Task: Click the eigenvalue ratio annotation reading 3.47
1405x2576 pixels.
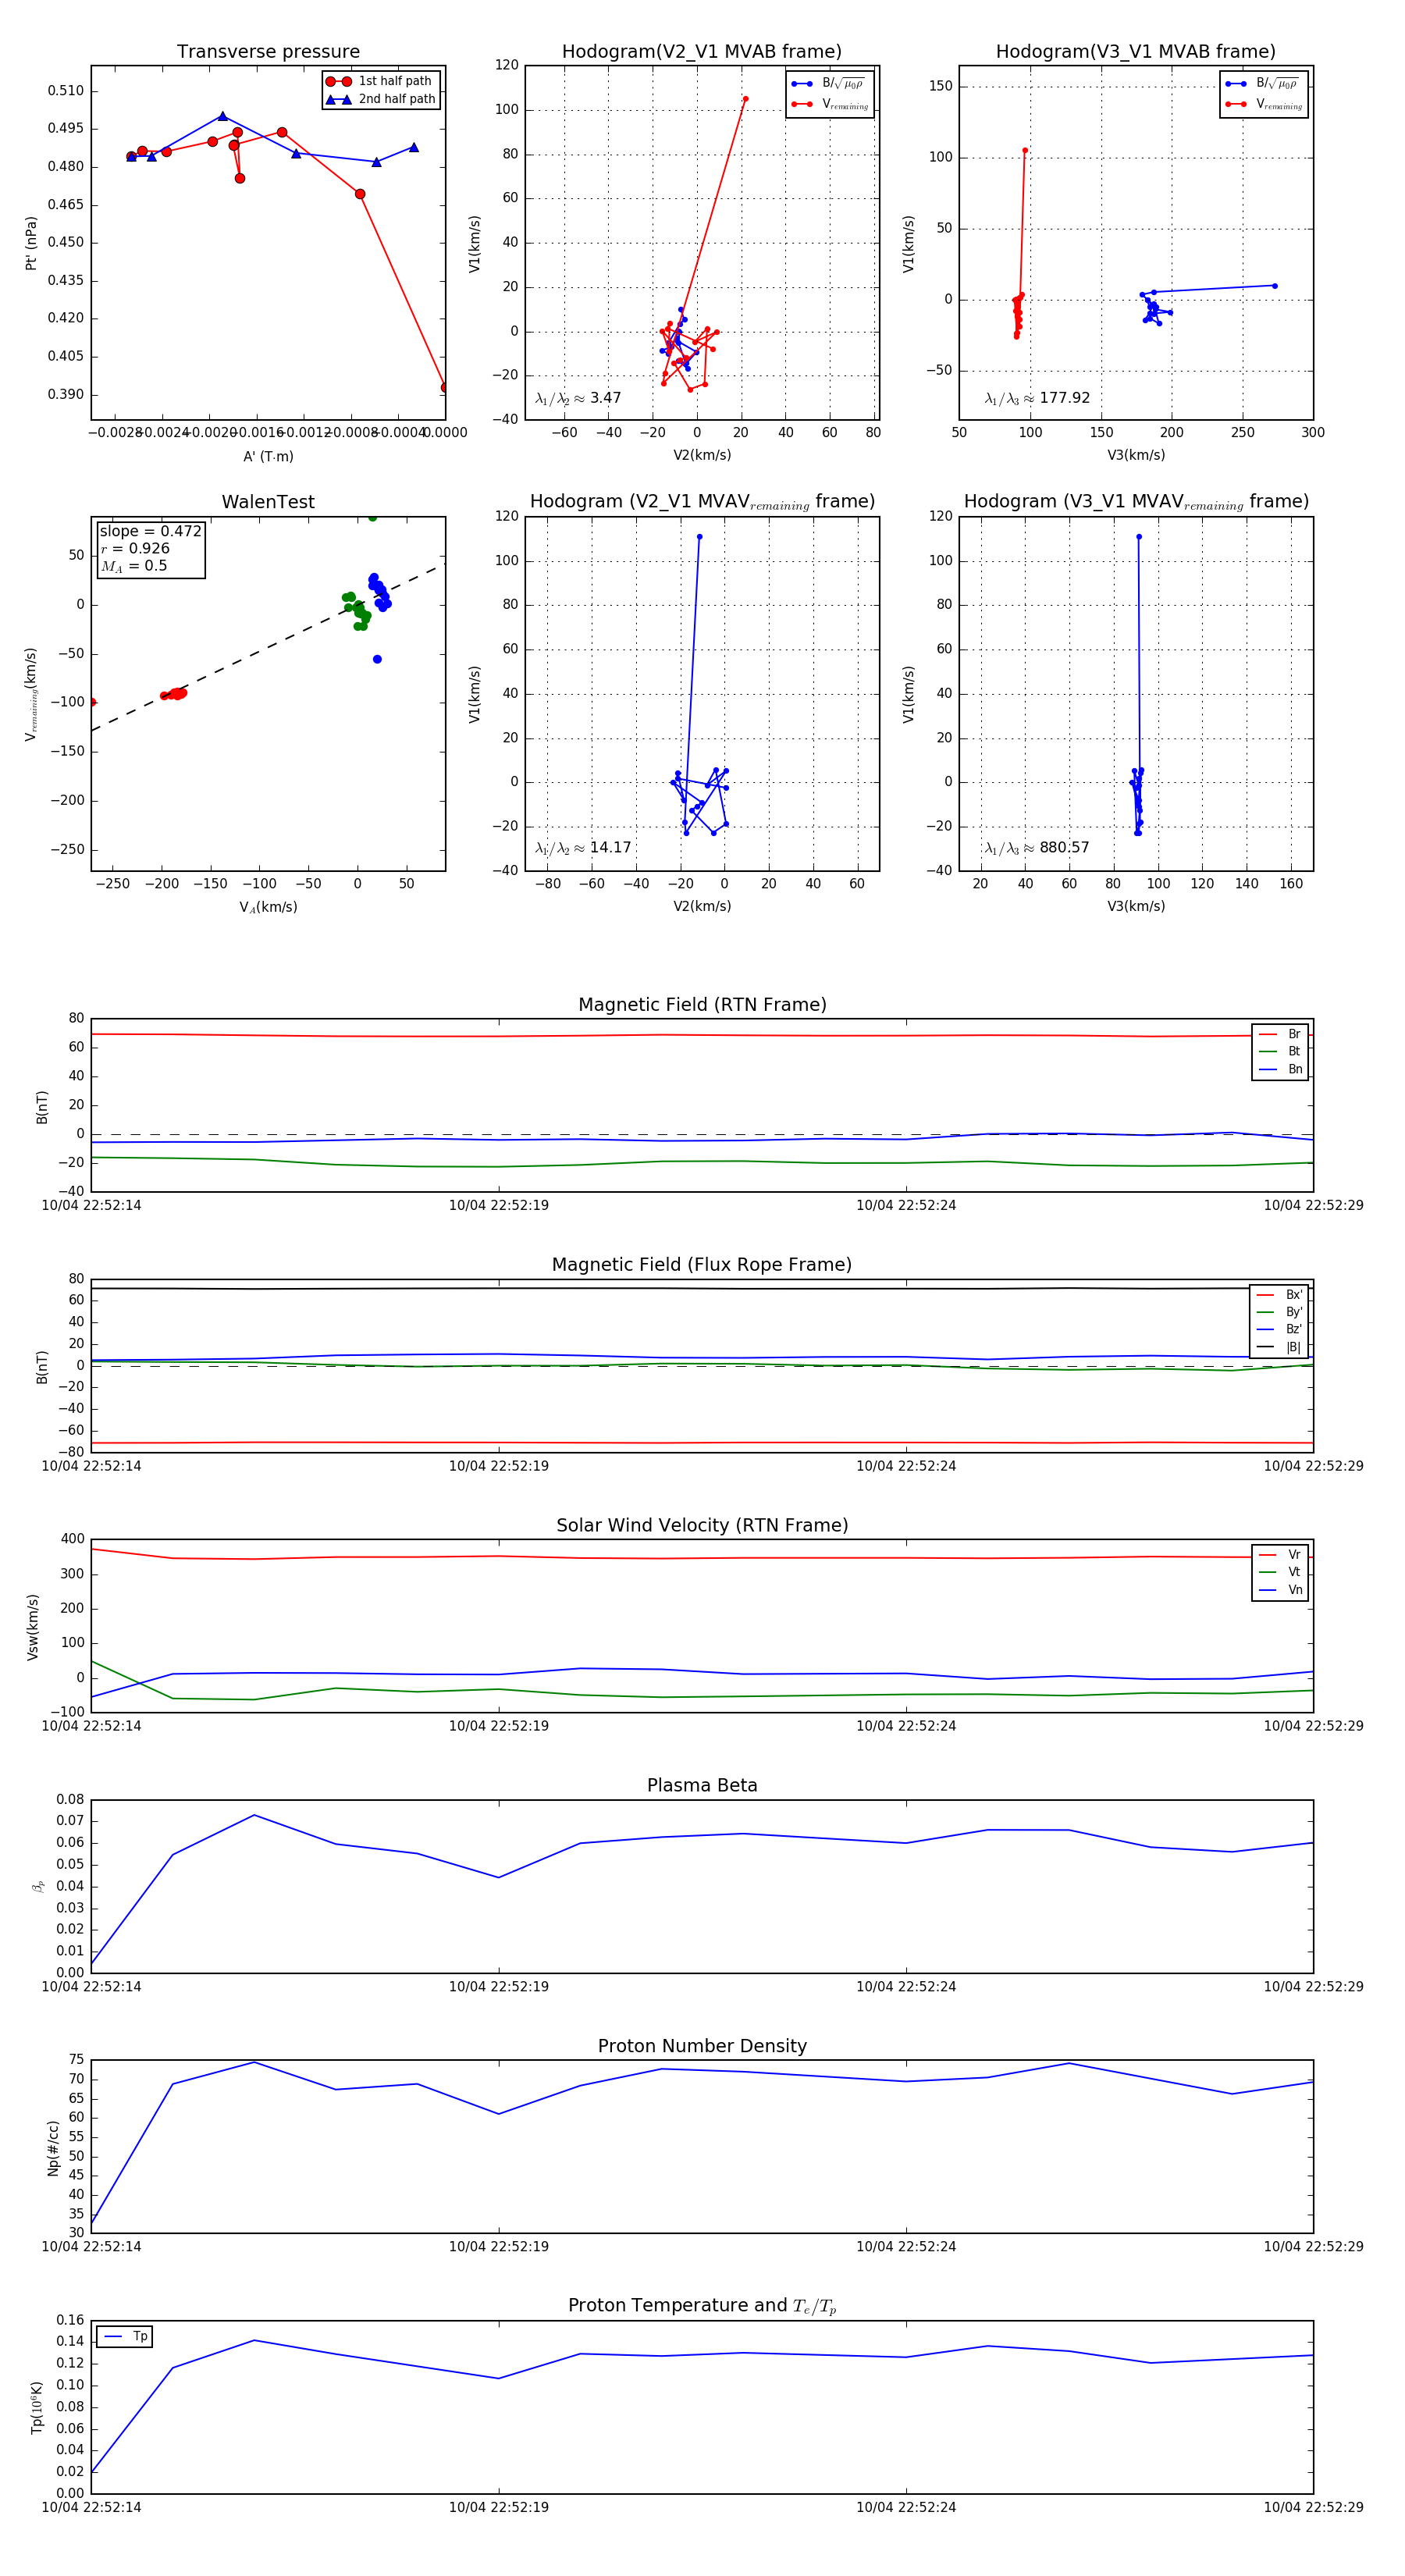Action: pos(578,398)
